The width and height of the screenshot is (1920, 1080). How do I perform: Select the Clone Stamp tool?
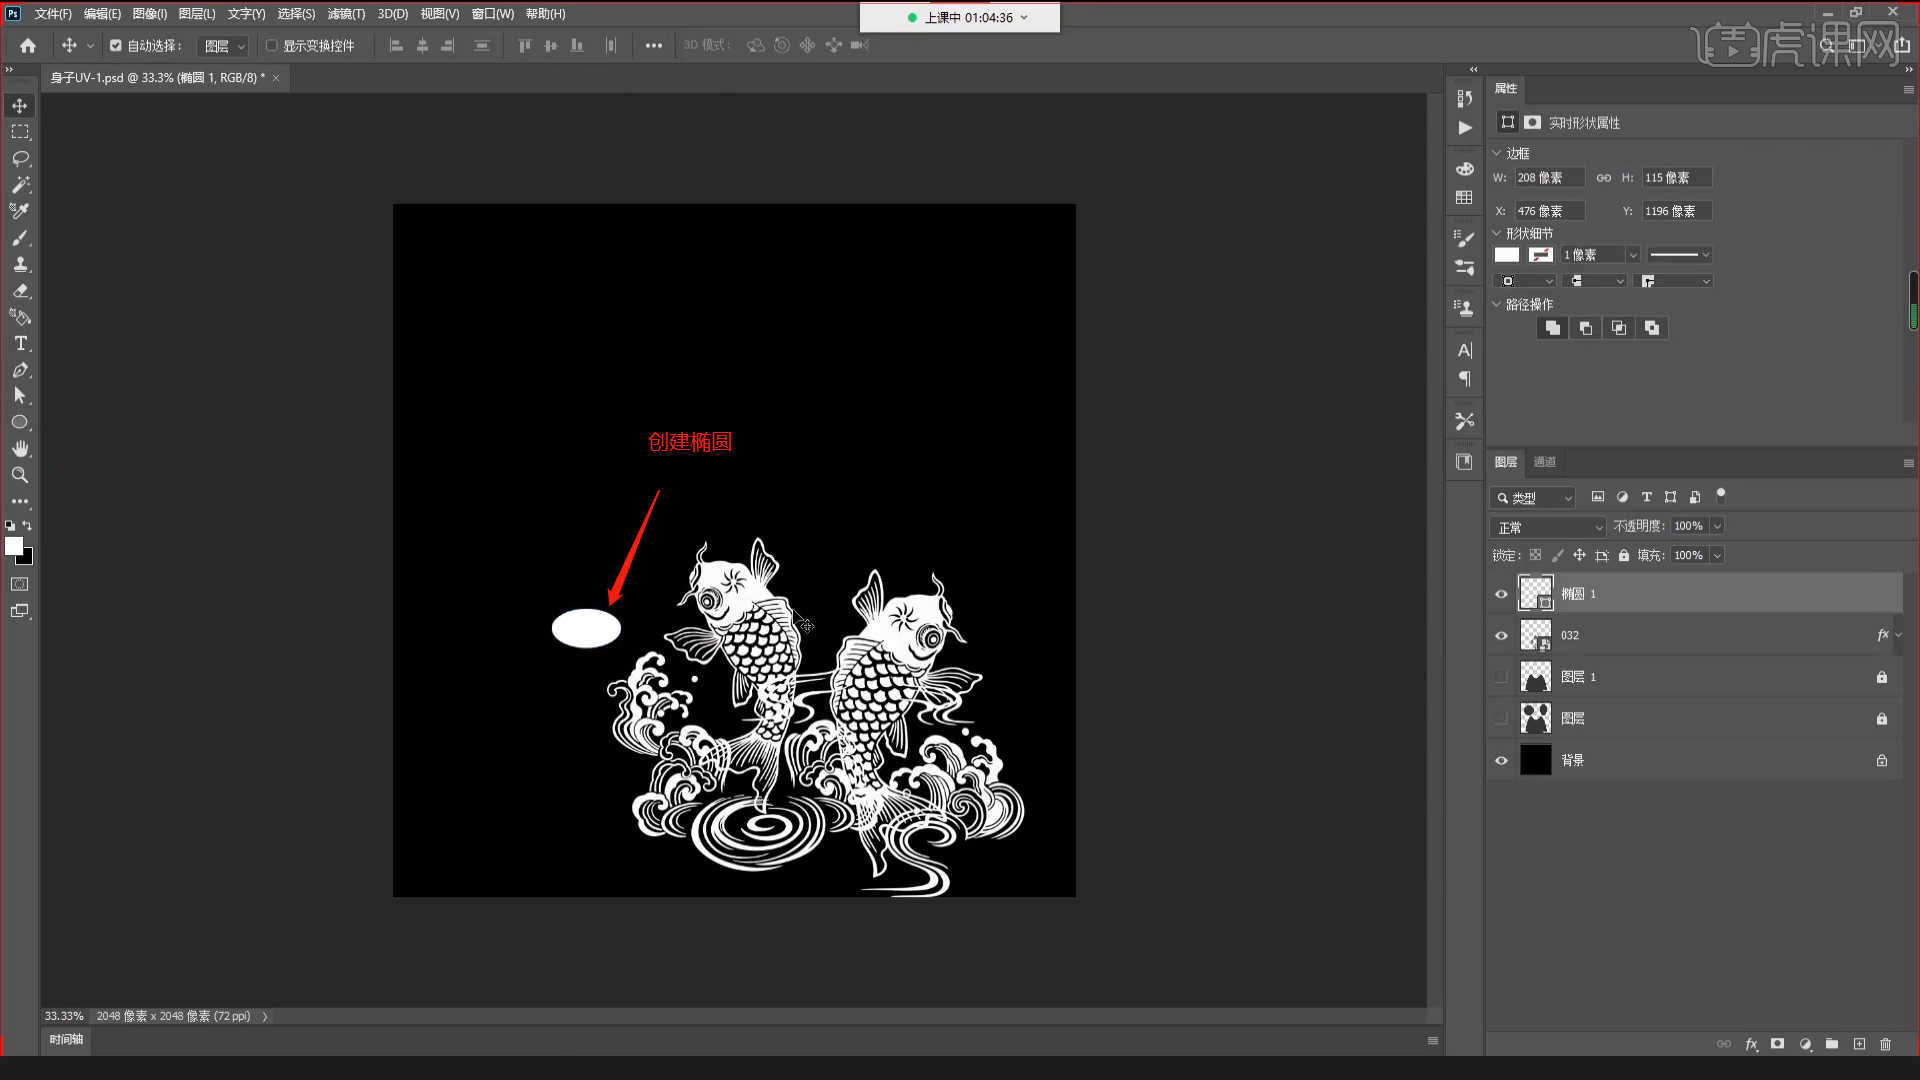20,264
